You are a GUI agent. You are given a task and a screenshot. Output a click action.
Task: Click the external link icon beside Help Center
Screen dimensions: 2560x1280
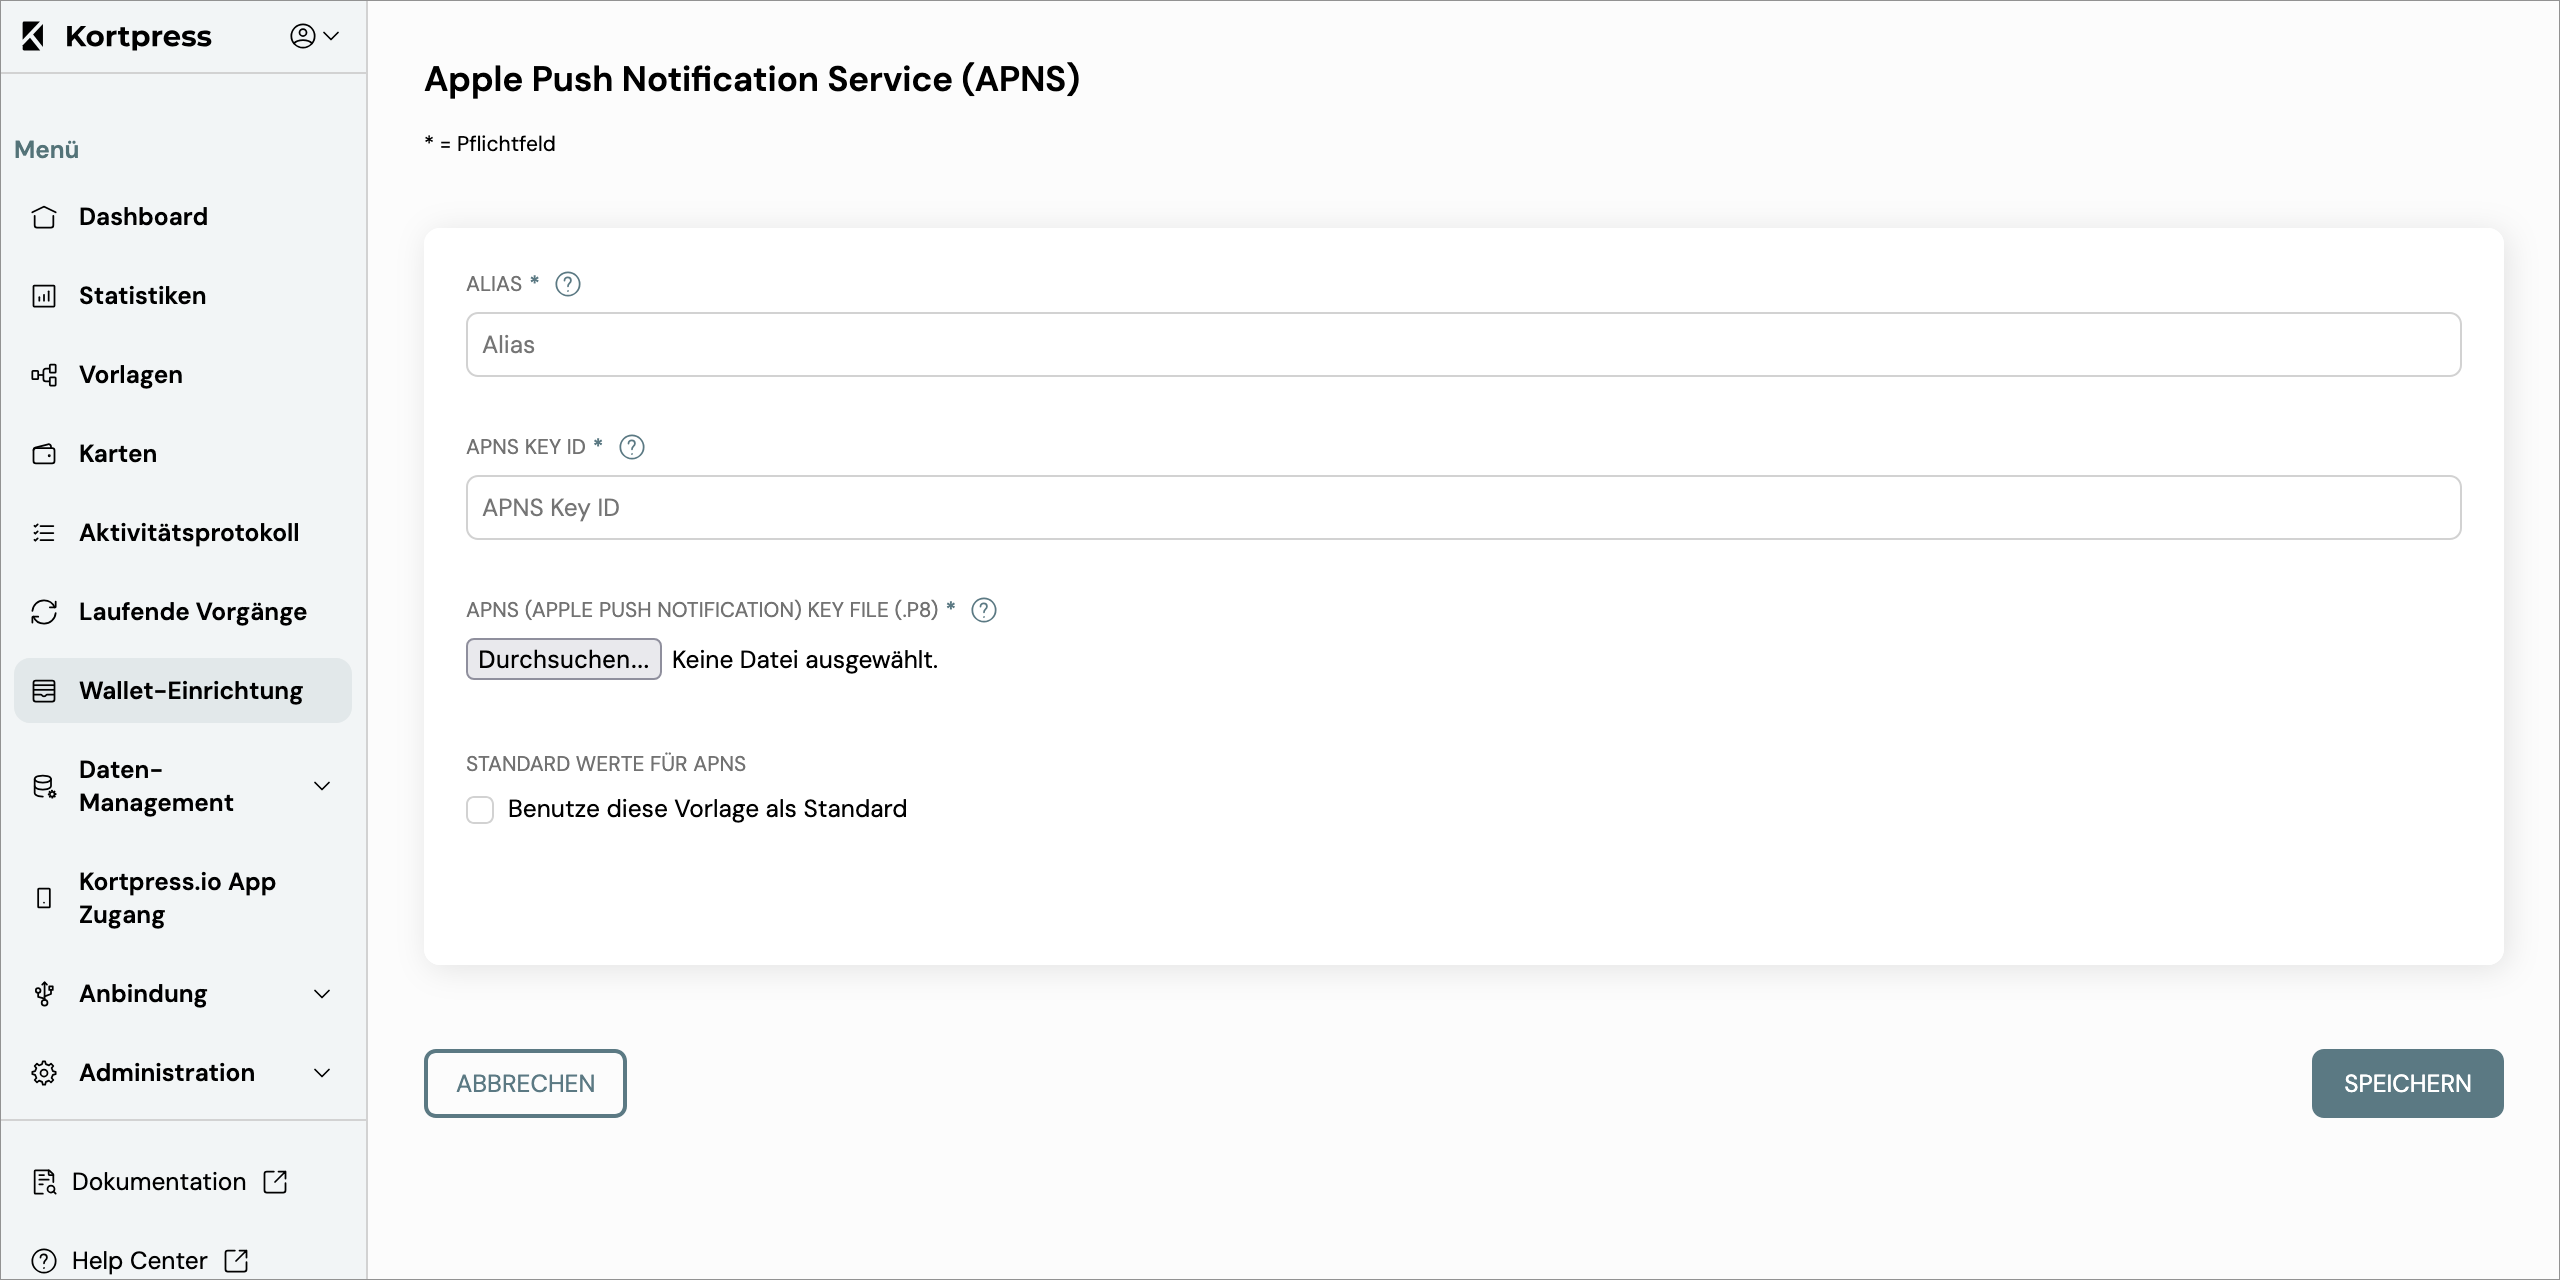236,1261
